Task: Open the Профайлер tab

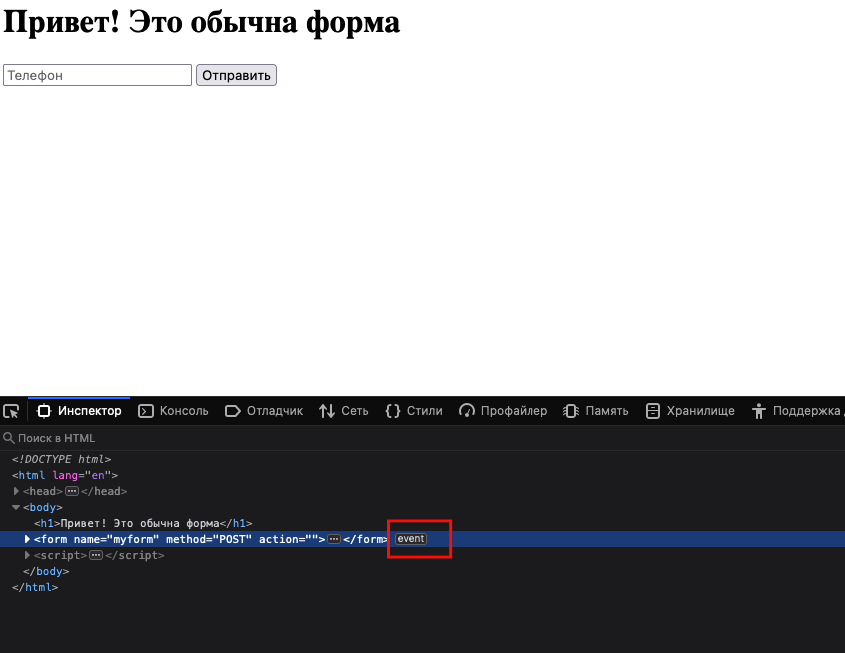Action: click(503, 411)
